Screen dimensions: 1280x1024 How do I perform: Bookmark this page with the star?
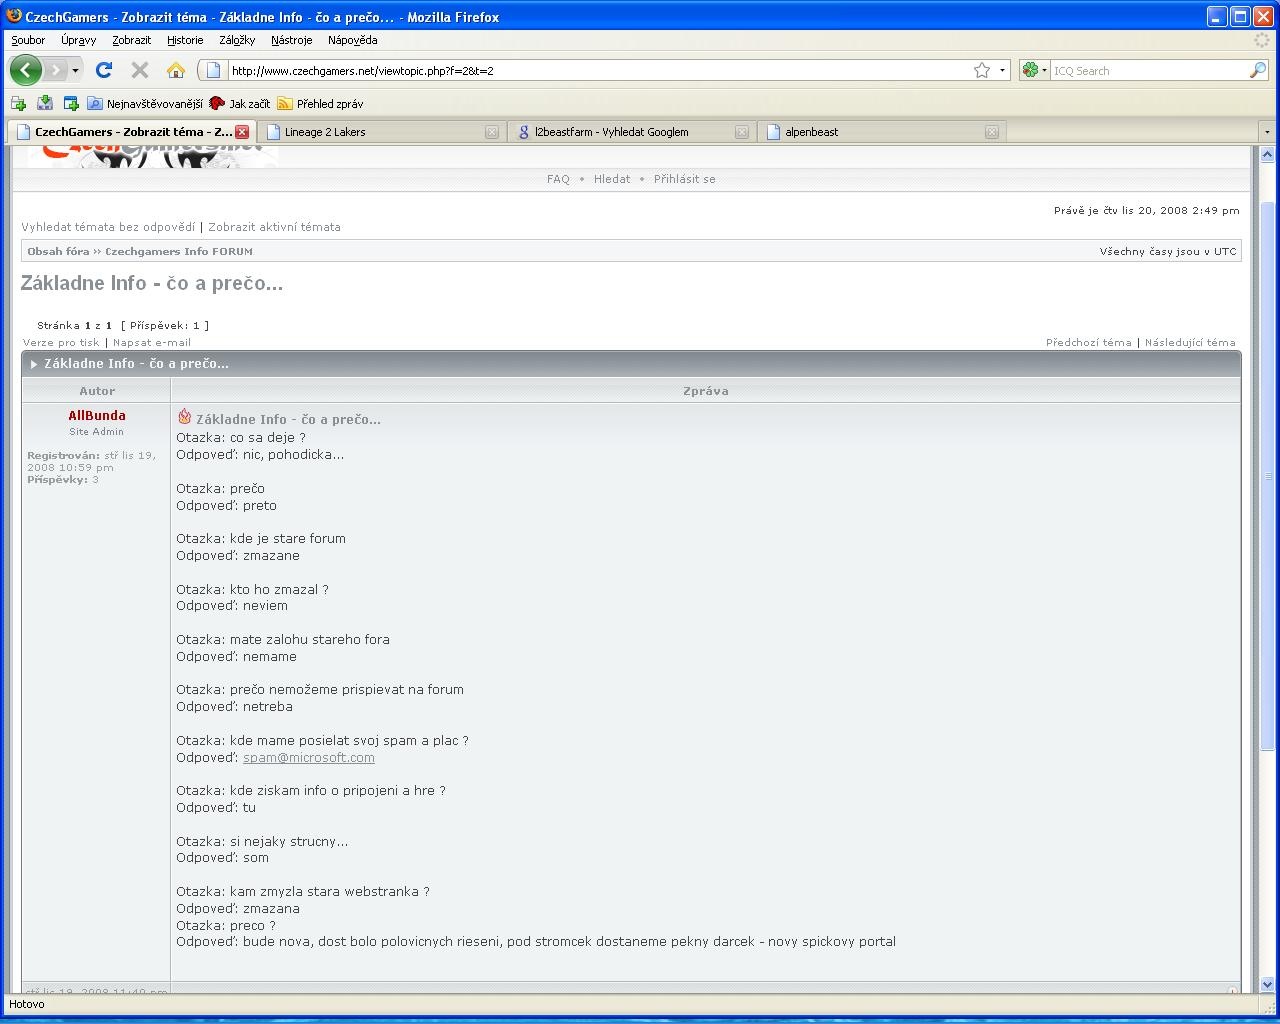(x=982, y=70)
